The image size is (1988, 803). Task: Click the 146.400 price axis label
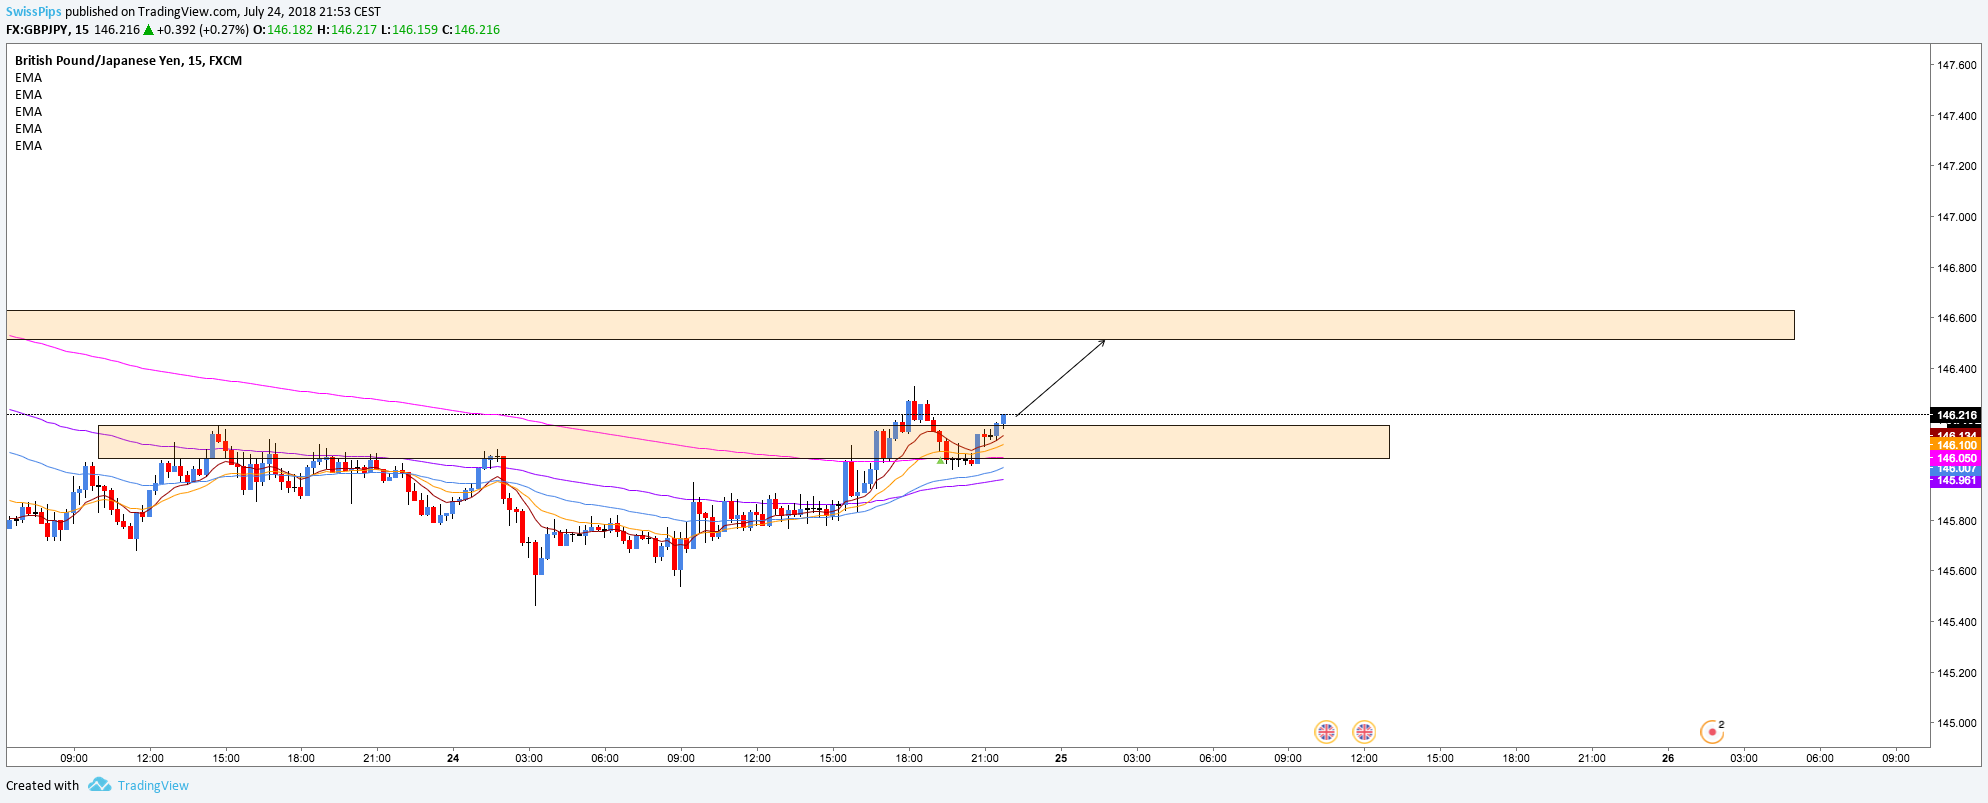[1957, 369]
